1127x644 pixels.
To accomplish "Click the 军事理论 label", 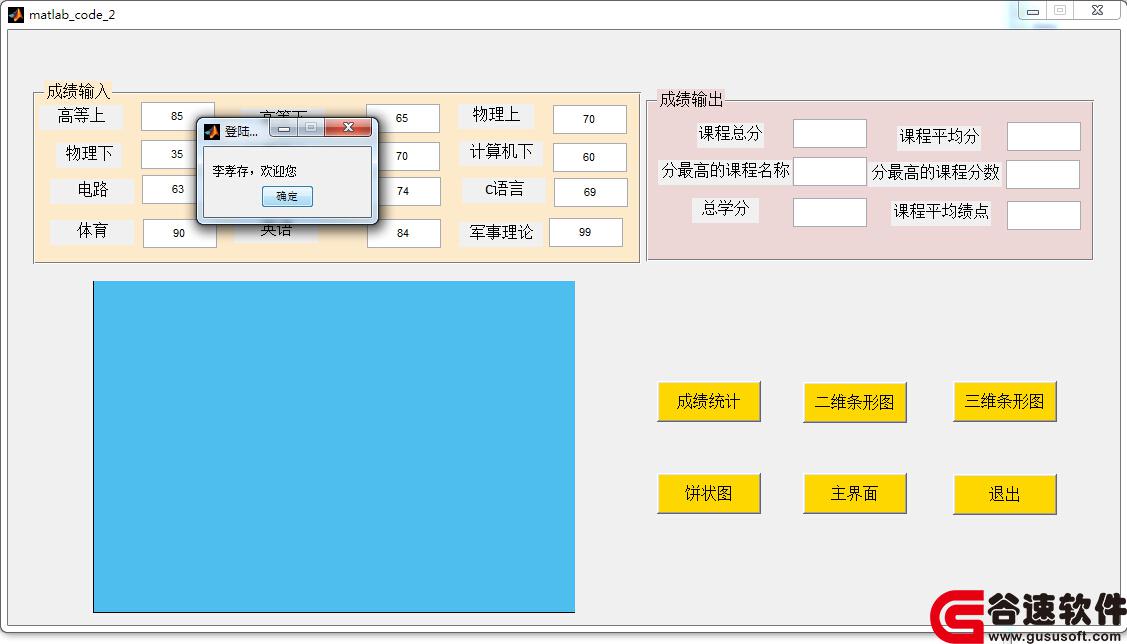I will [x=501, y=233].
